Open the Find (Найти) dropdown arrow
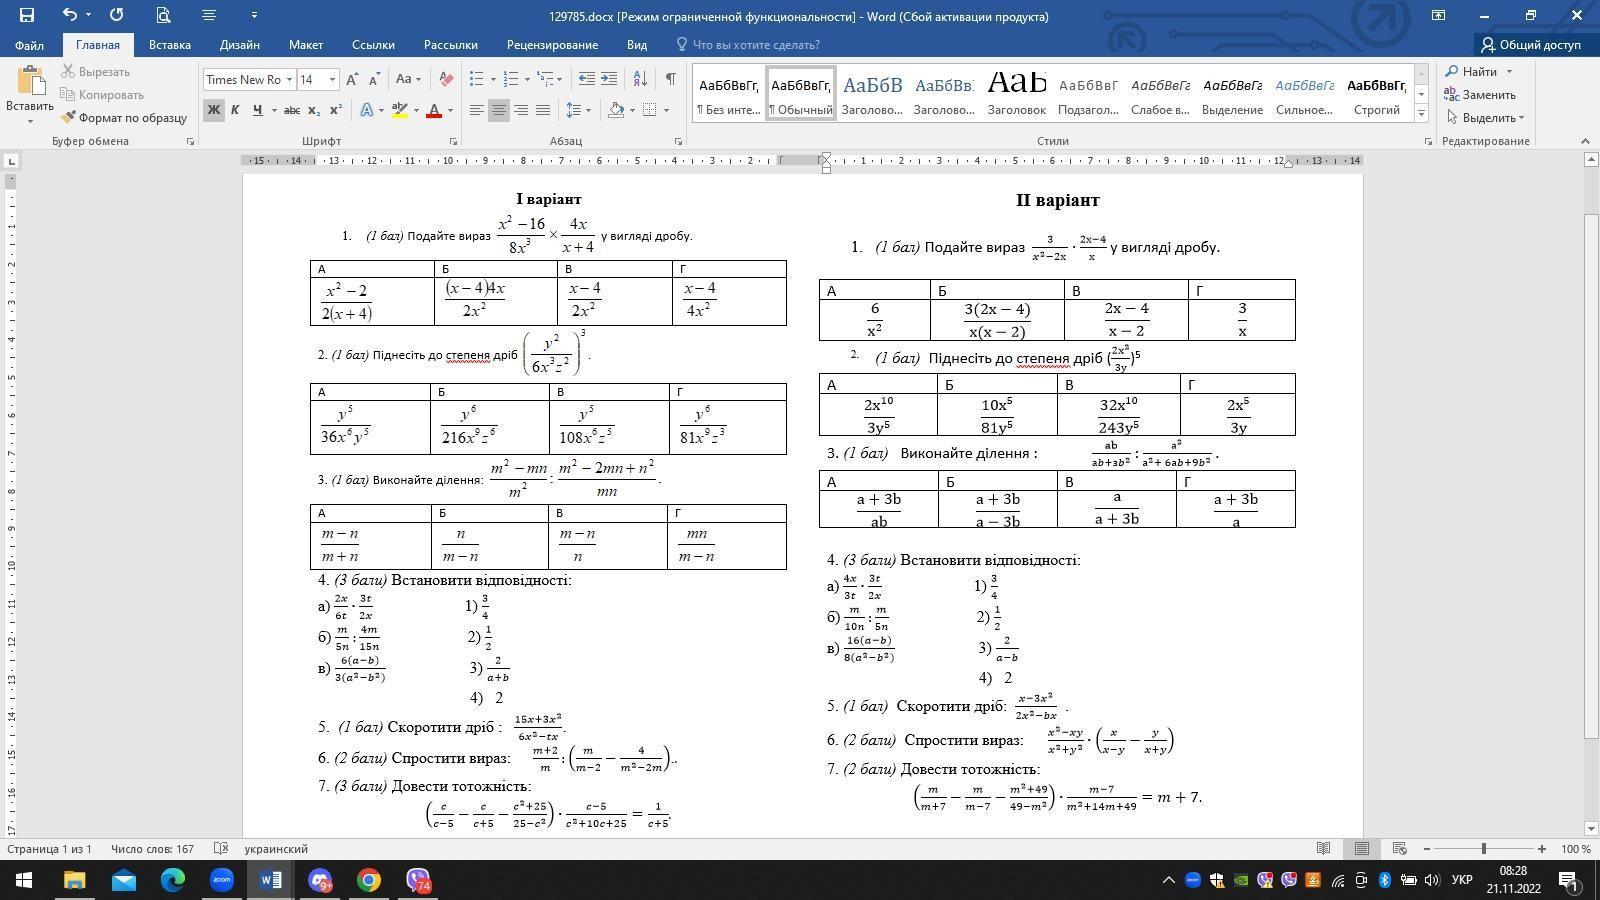The width and height of the screenshot is (1600, 900). click(x=1509, y=72)
